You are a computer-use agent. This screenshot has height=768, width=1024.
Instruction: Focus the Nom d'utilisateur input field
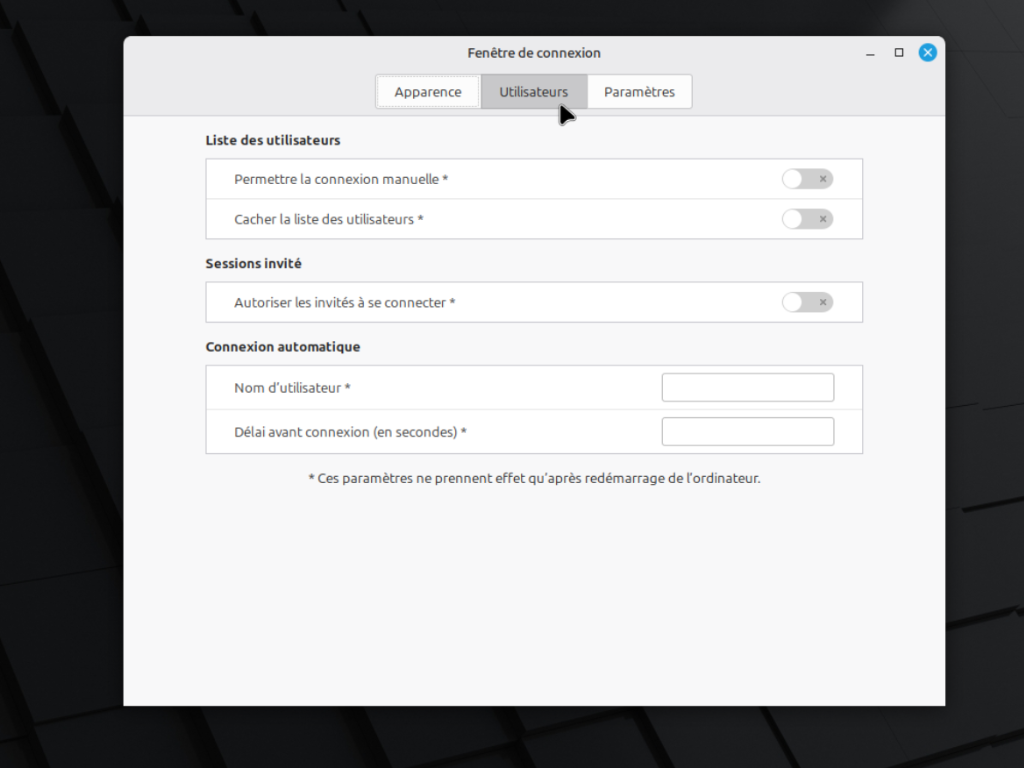coord(748,387)
